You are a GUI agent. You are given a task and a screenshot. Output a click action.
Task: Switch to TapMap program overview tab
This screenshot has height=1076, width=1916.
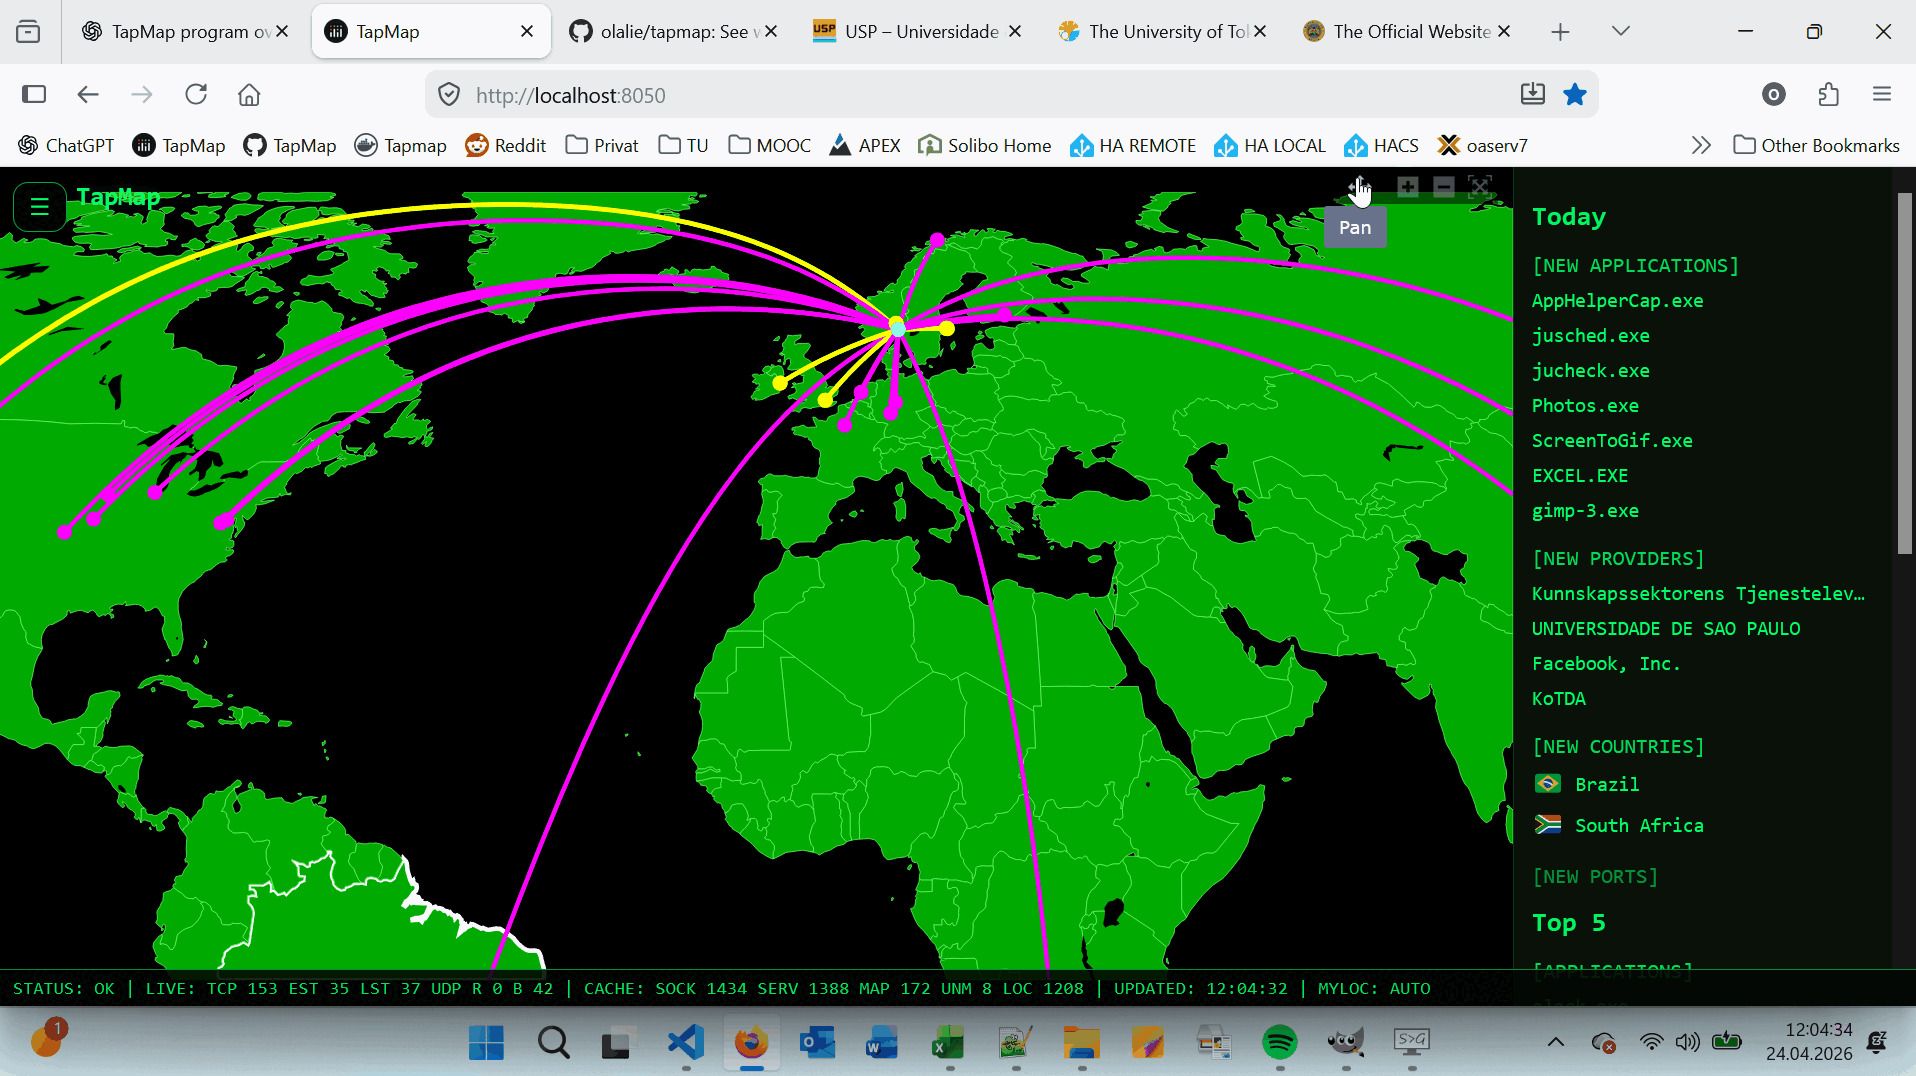(184, 31)
